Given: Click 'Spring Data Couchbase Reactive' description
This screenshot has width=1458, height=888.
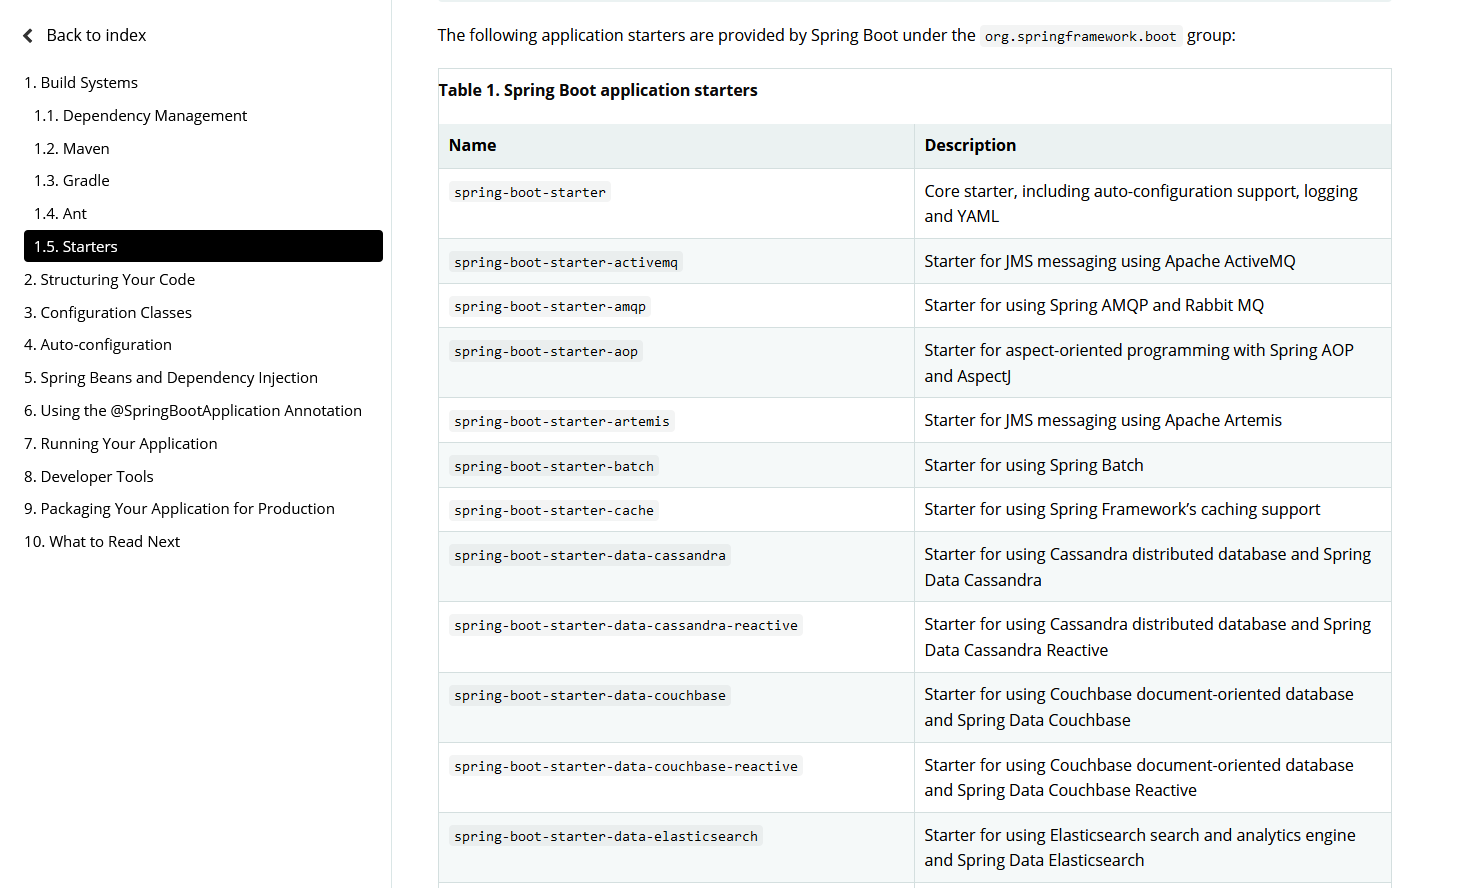Looking at the screenshot, I should (x=1139, y=778).
